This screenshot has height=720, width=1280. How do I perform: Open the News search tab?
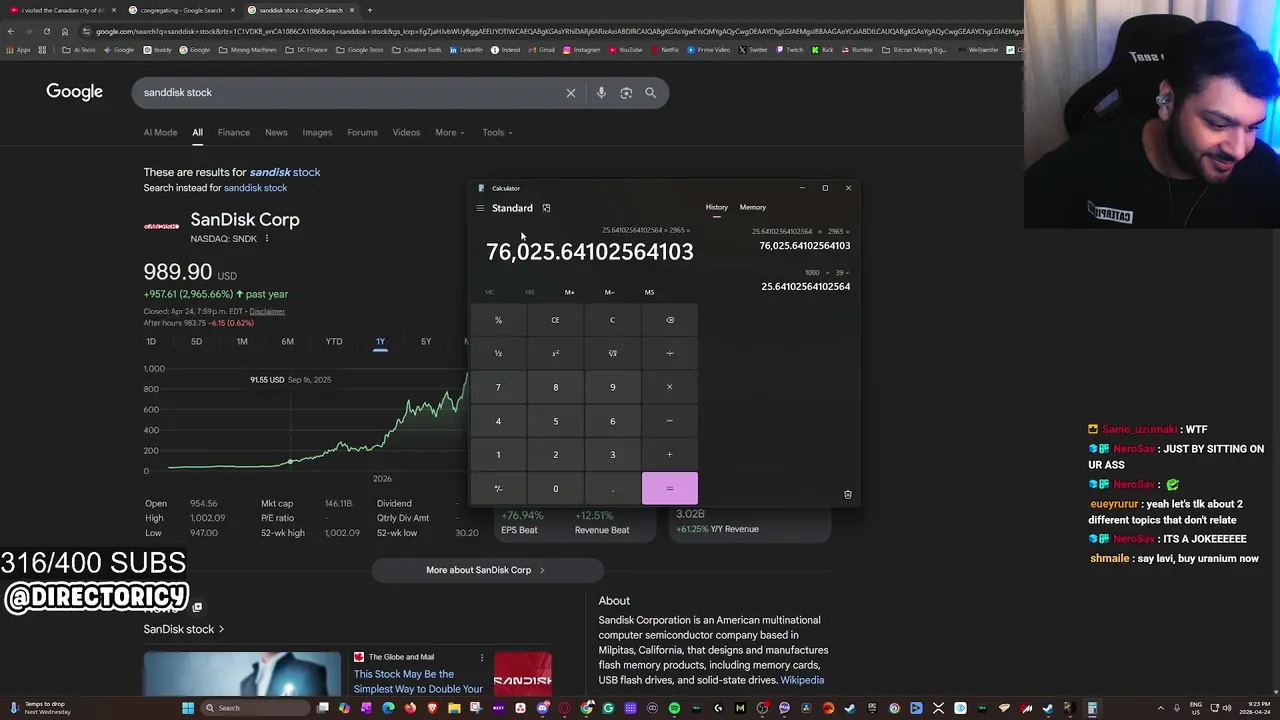276,132
